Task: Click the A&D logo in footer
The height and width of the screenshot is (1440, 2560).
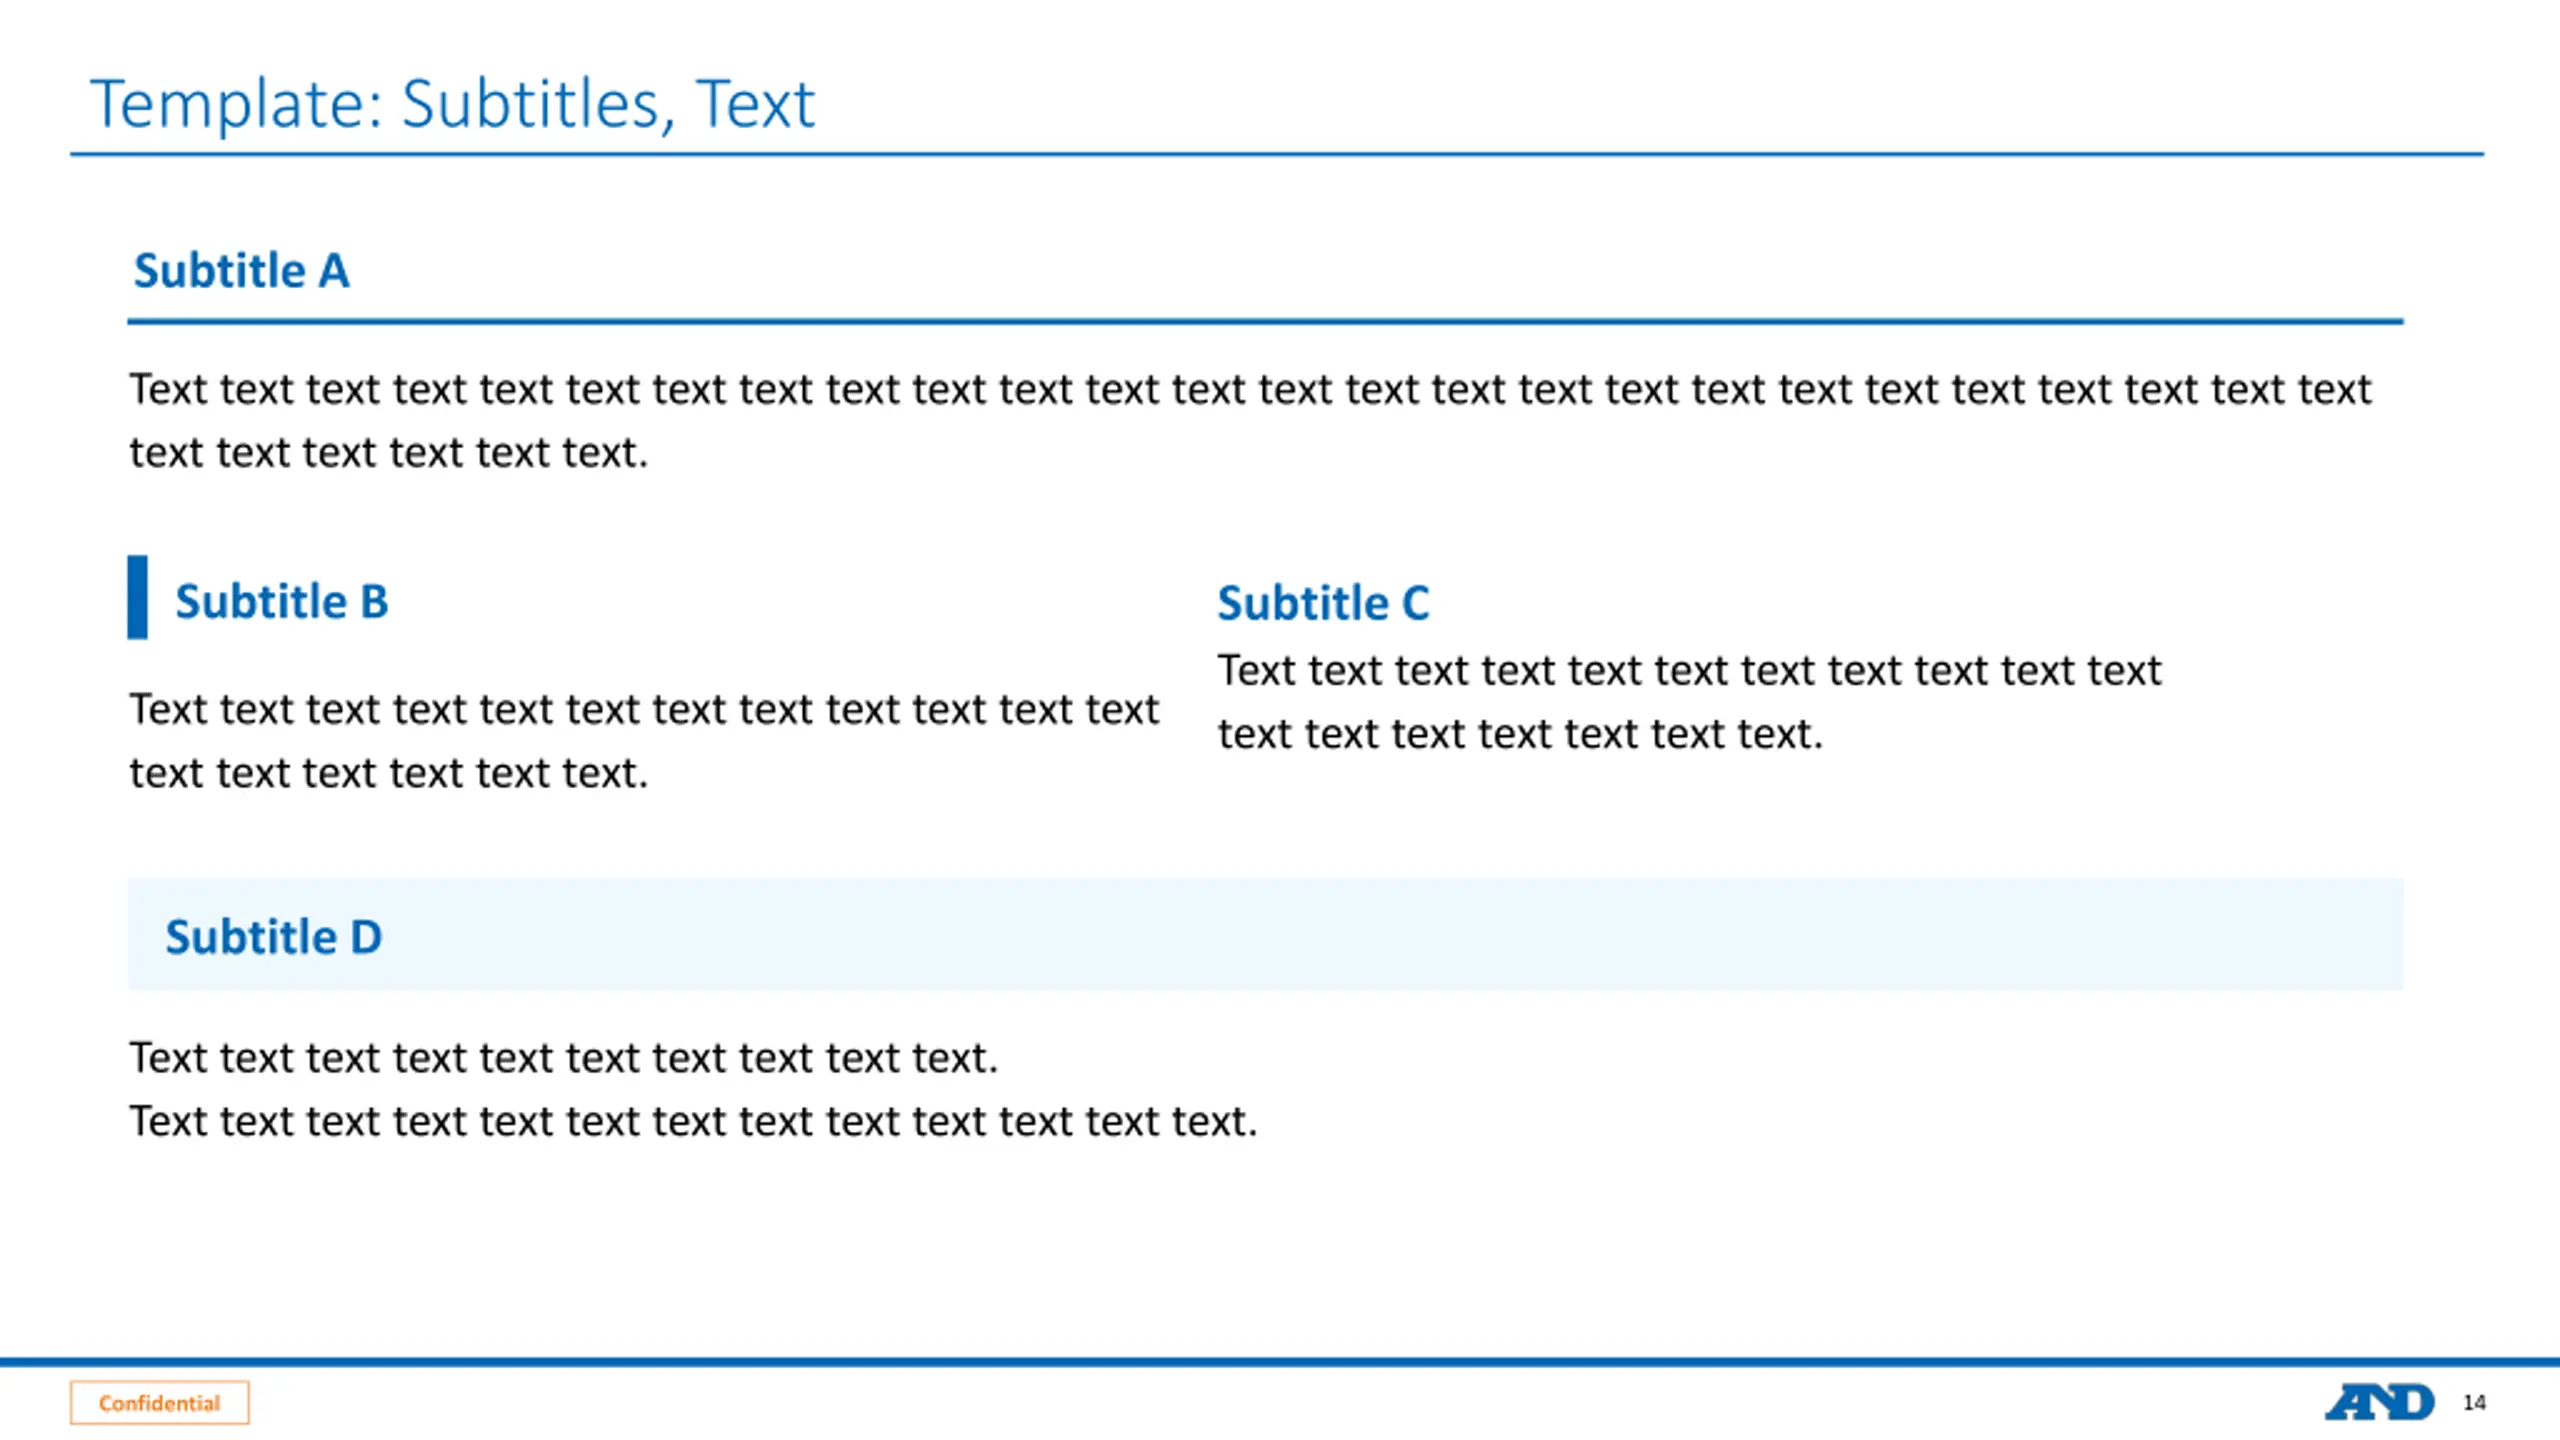Action: click(x=2379, y=1402)
